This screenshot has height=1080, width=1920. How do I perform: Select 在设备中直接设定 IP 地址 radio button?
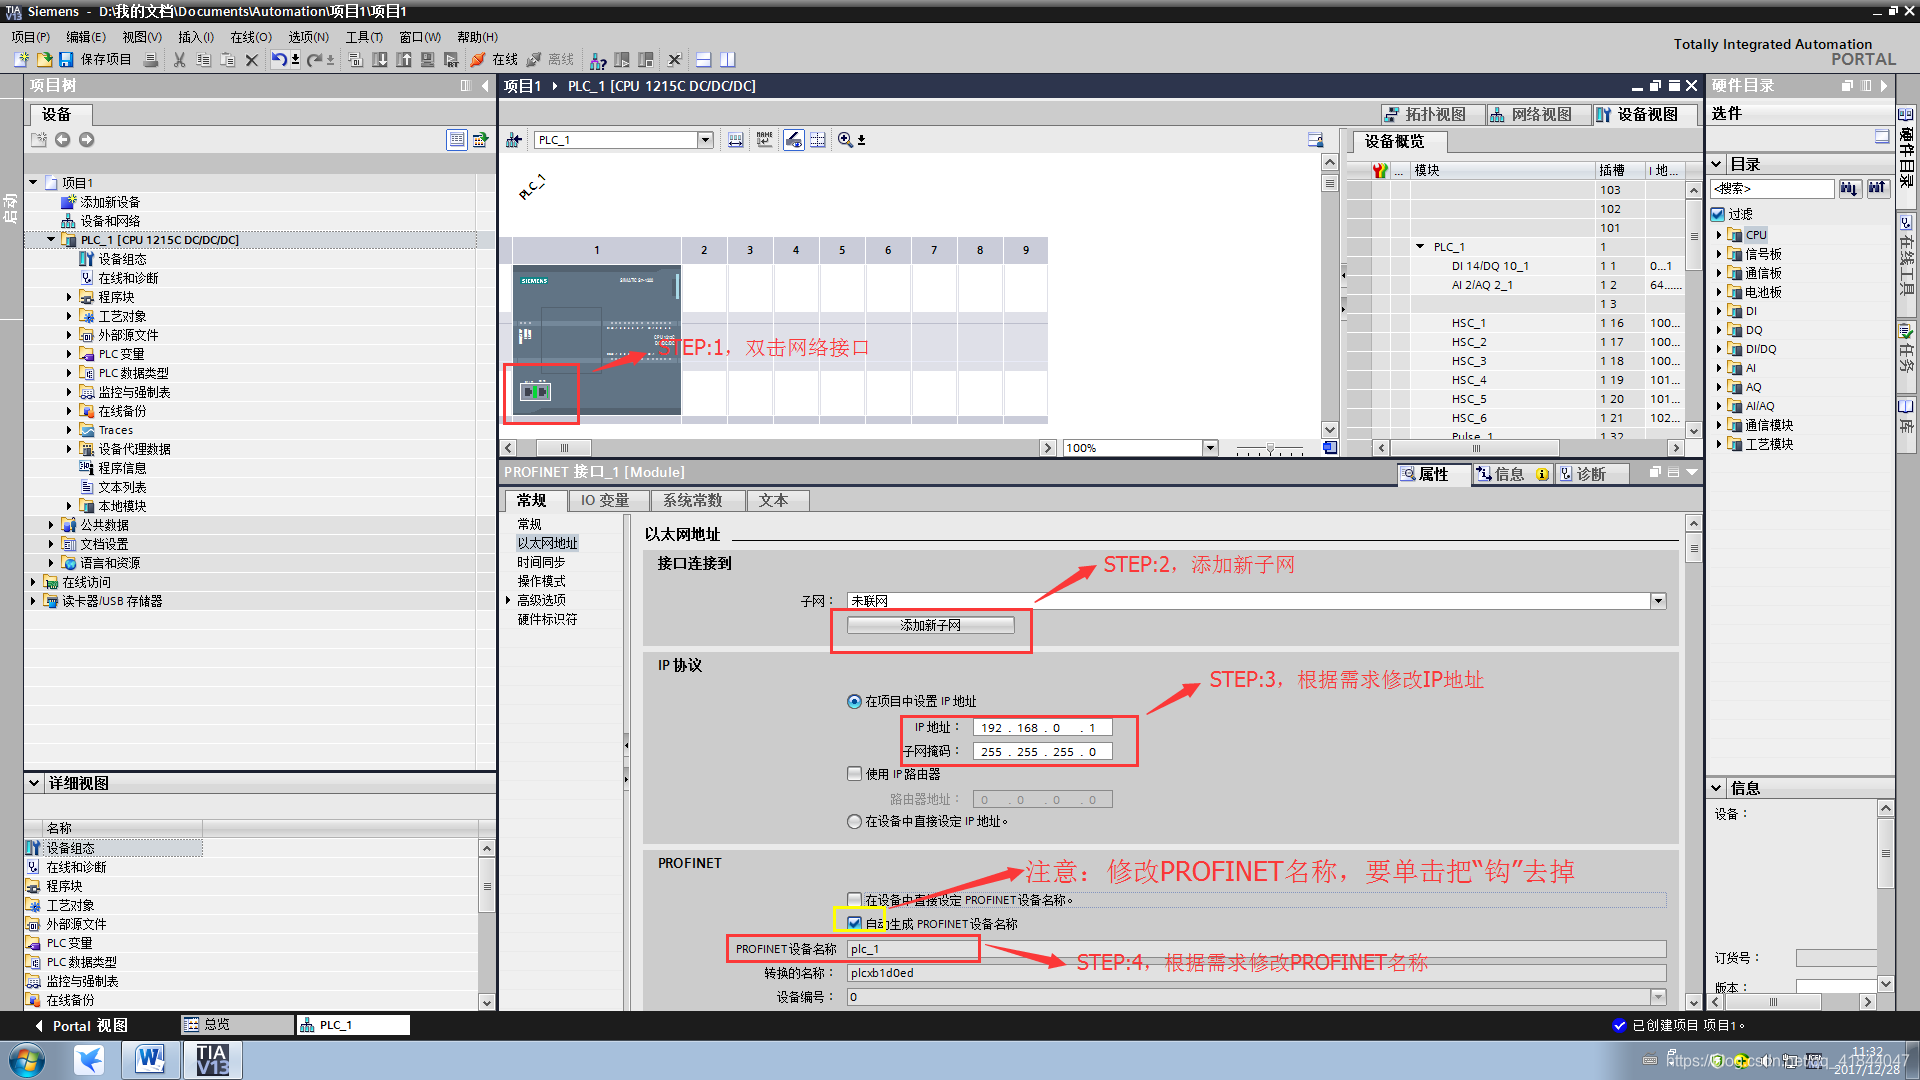coord(854,821)
